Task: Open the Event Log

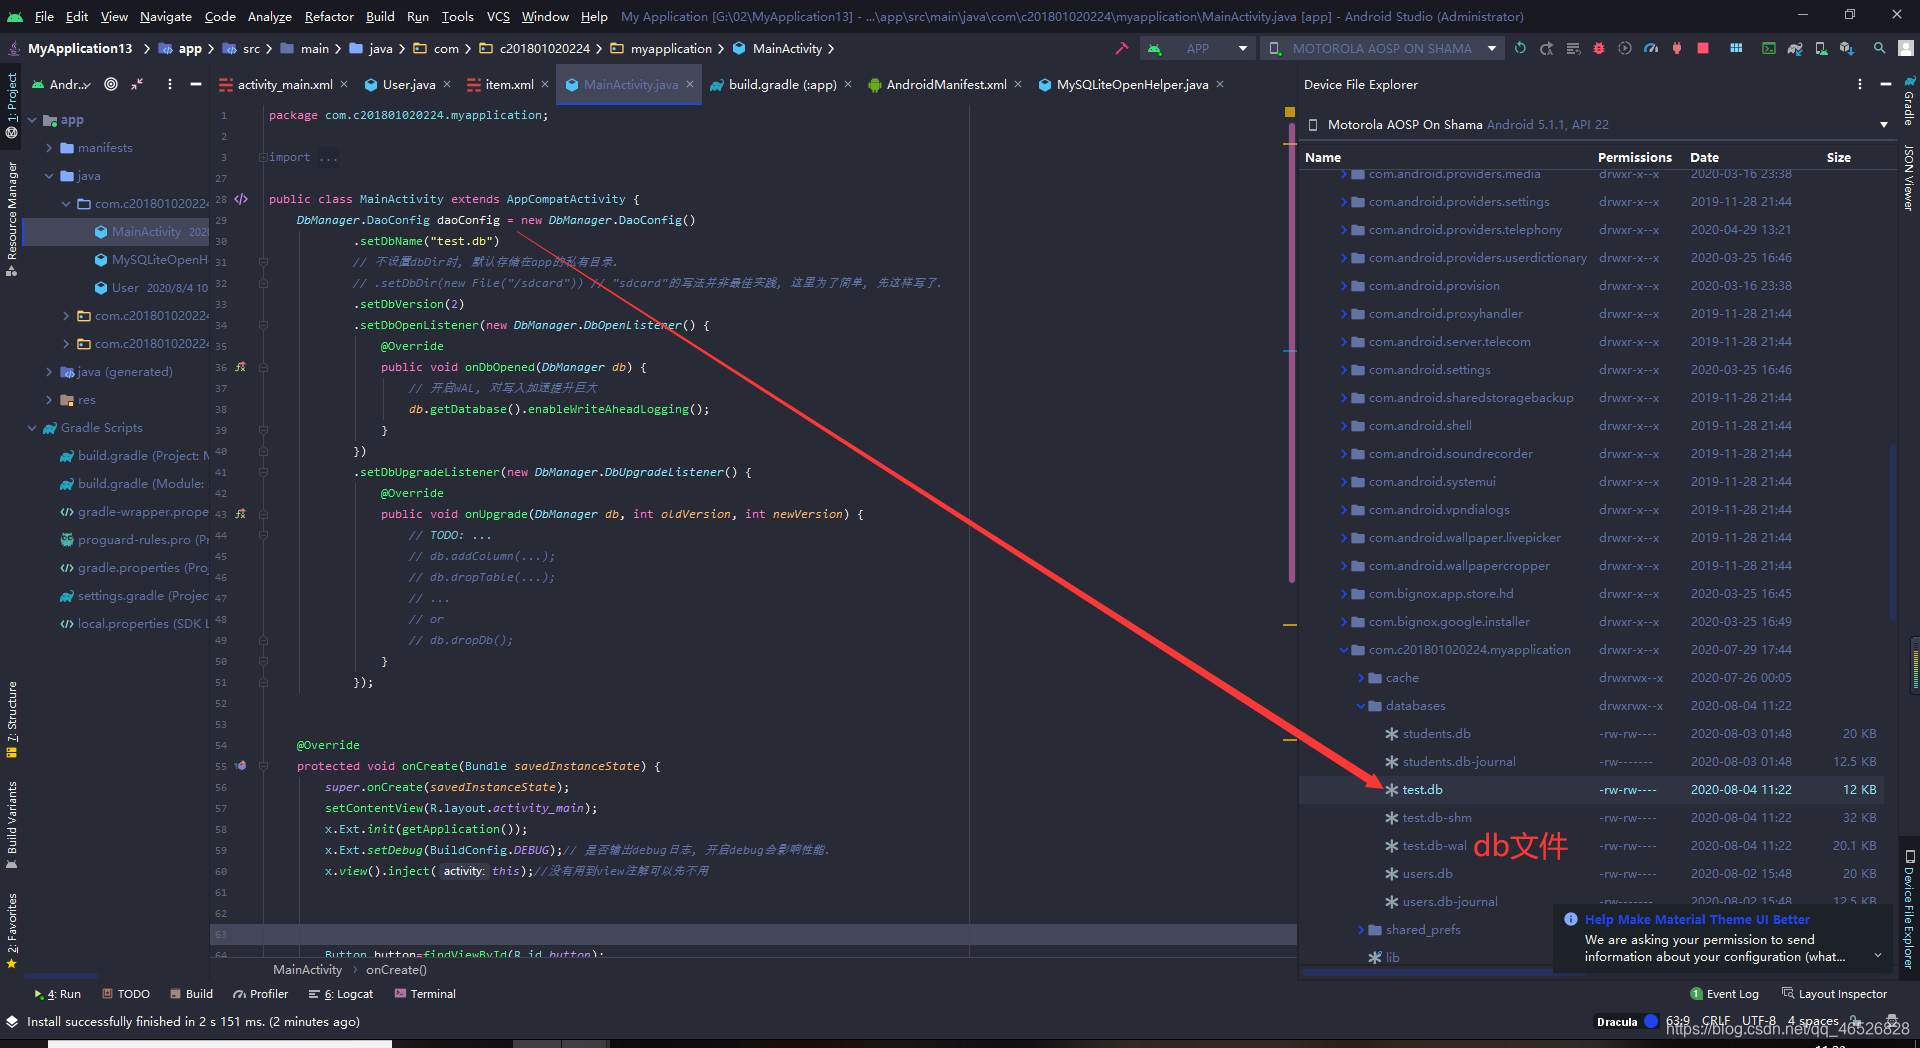Action: tap(1724, 994)
